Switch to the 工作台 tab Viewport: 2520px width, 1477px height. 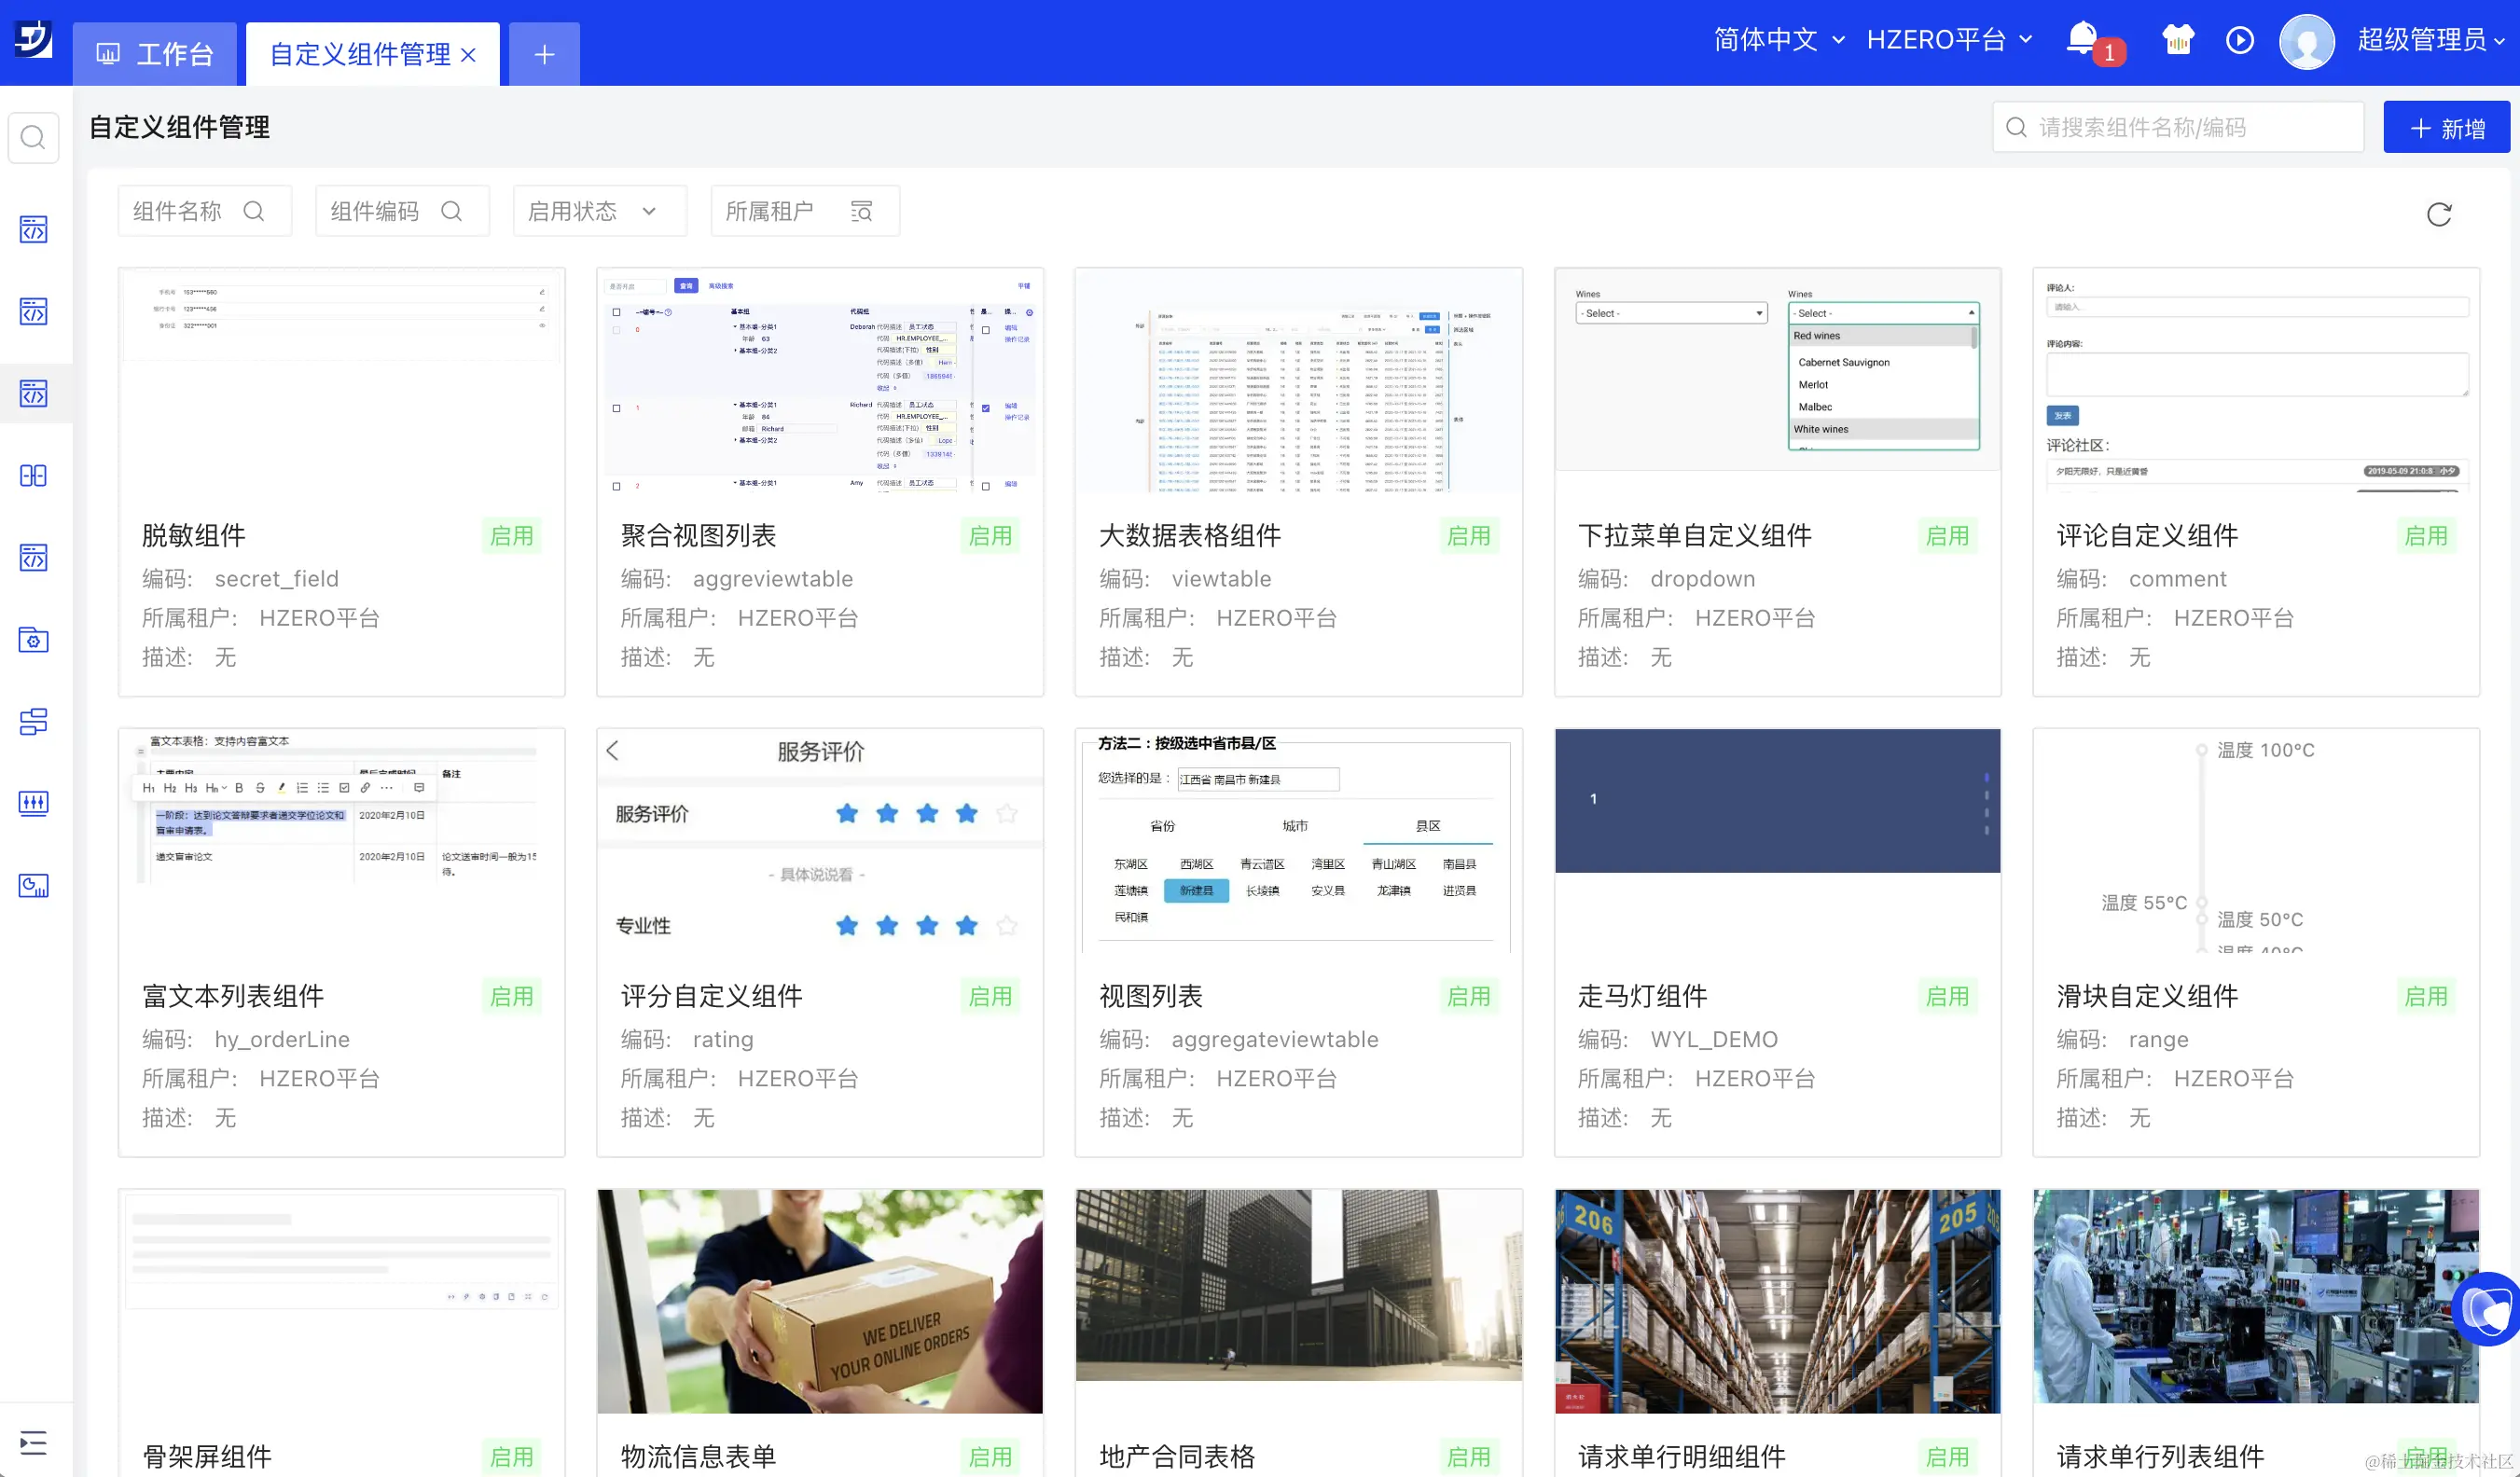click(155, 54)
